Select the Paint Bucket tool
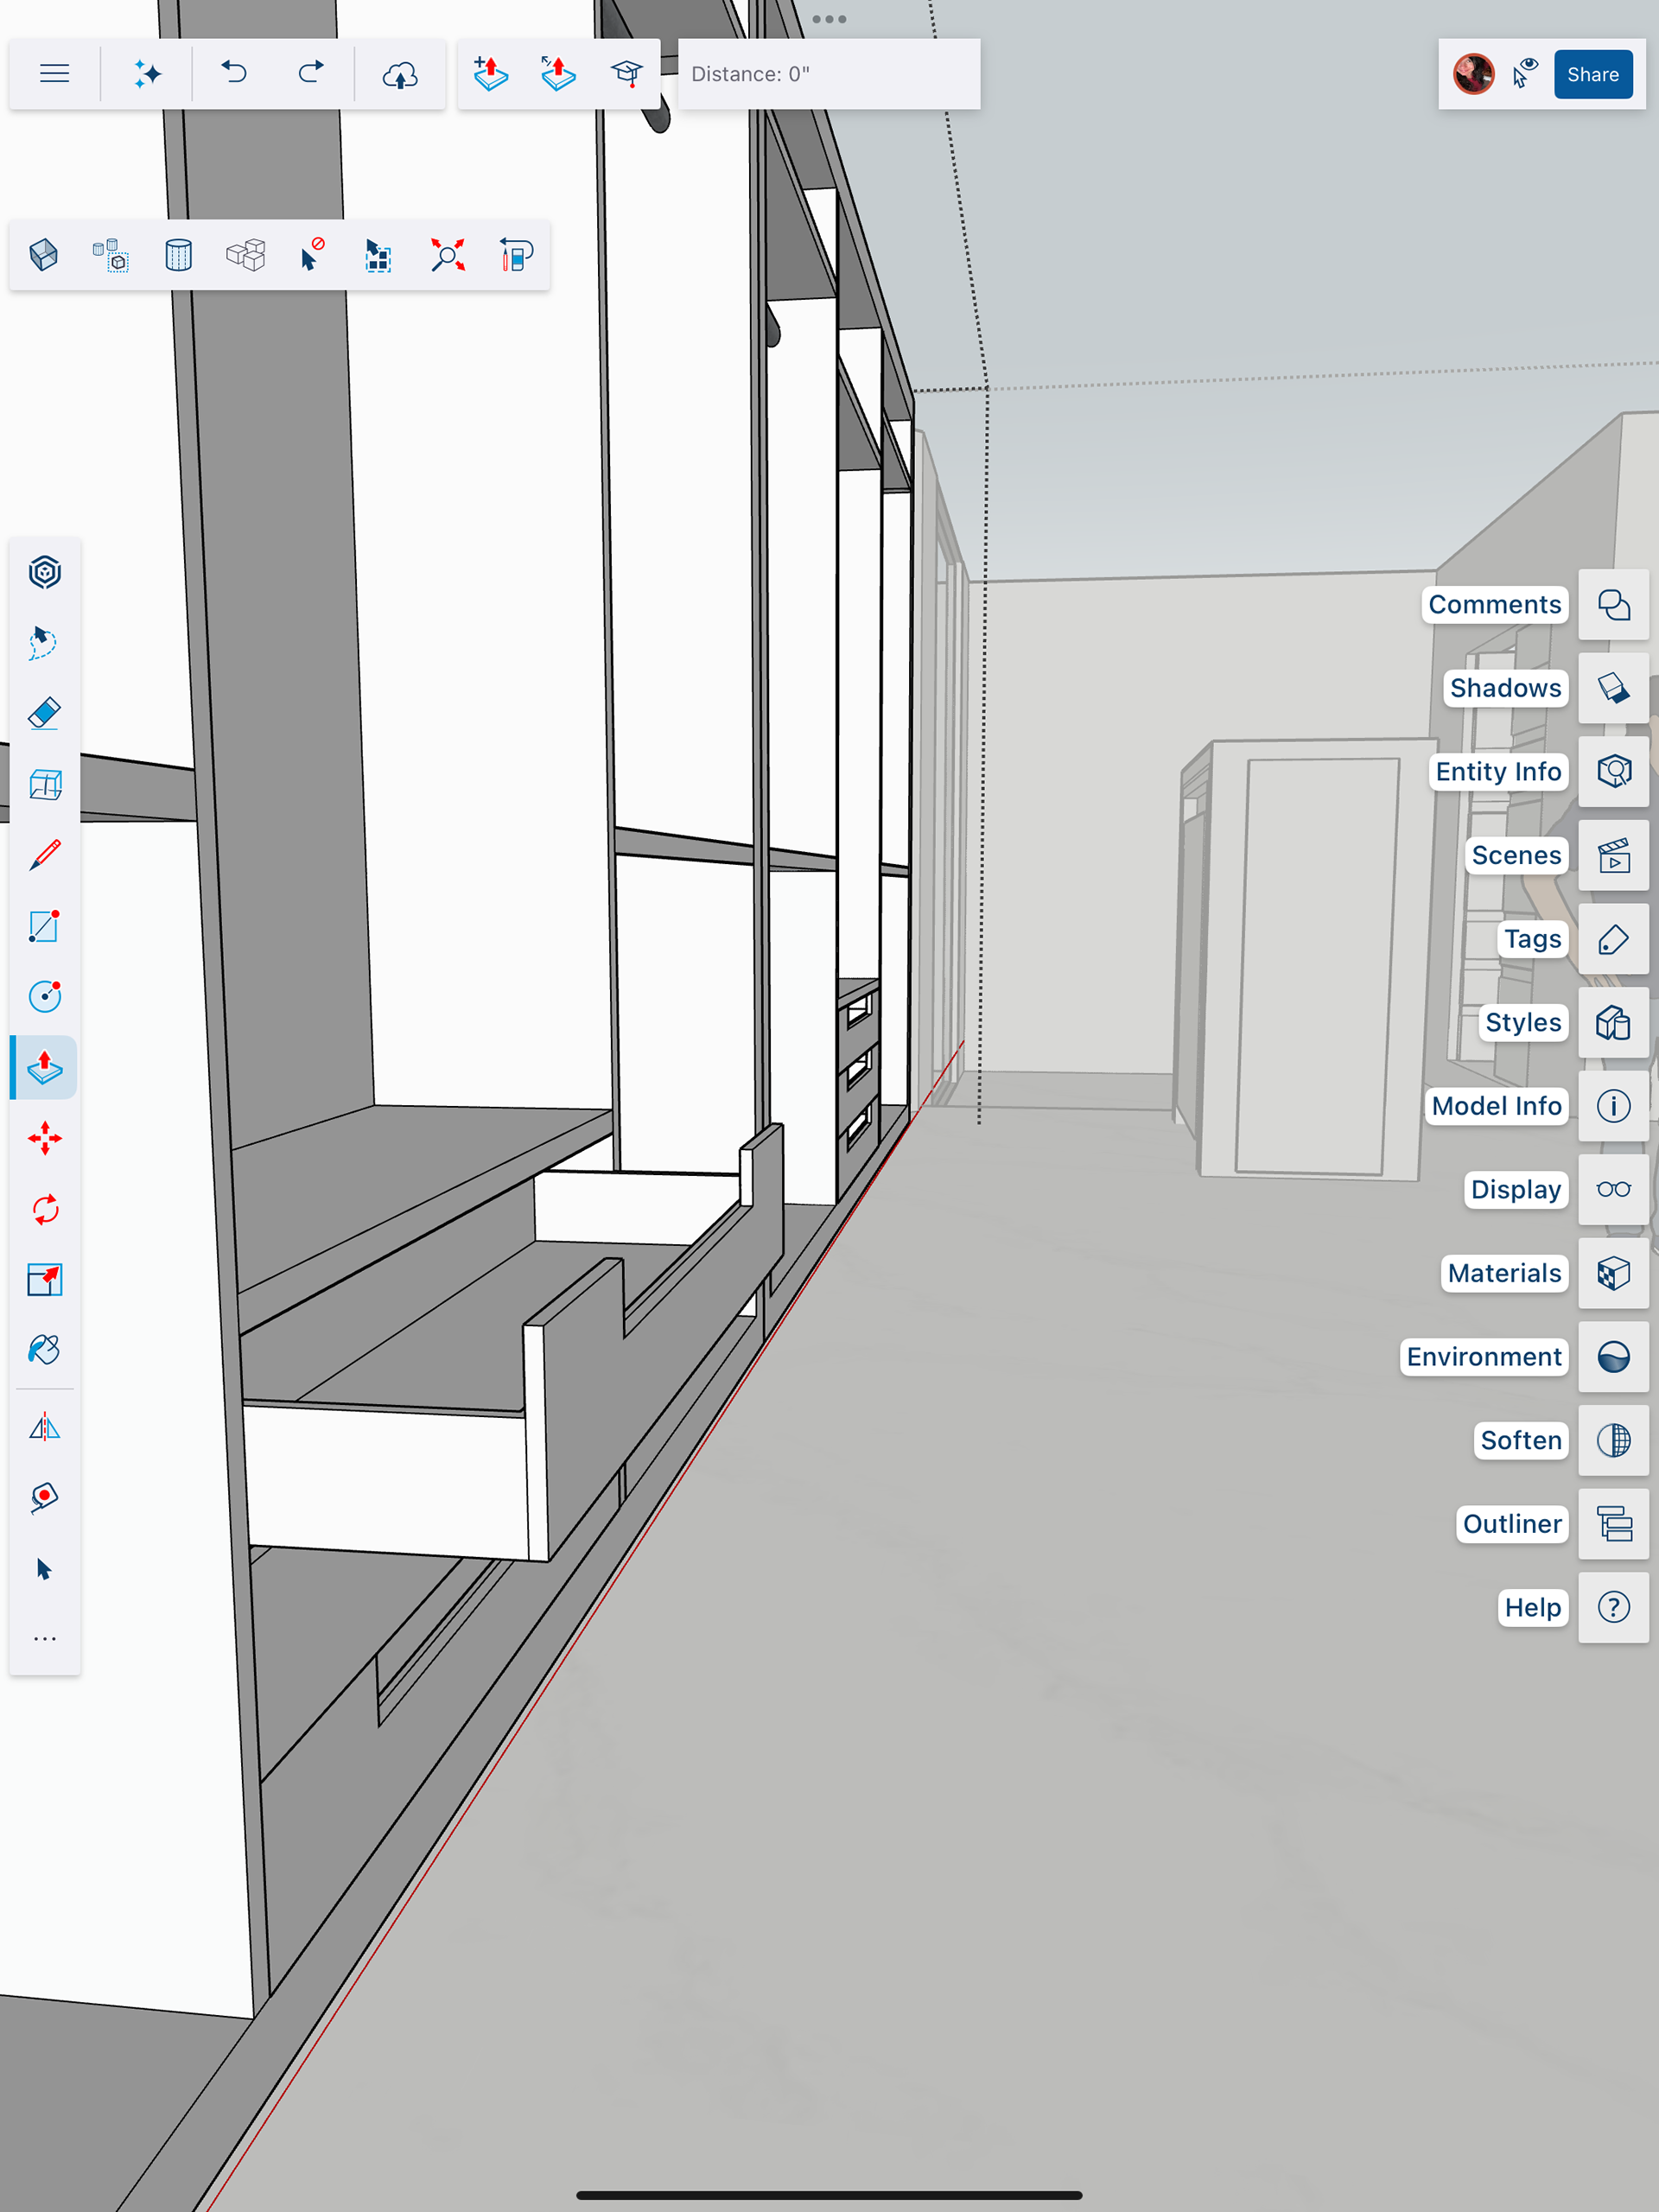Viewport: 1659px width, 2212px height. (44, 1350)
